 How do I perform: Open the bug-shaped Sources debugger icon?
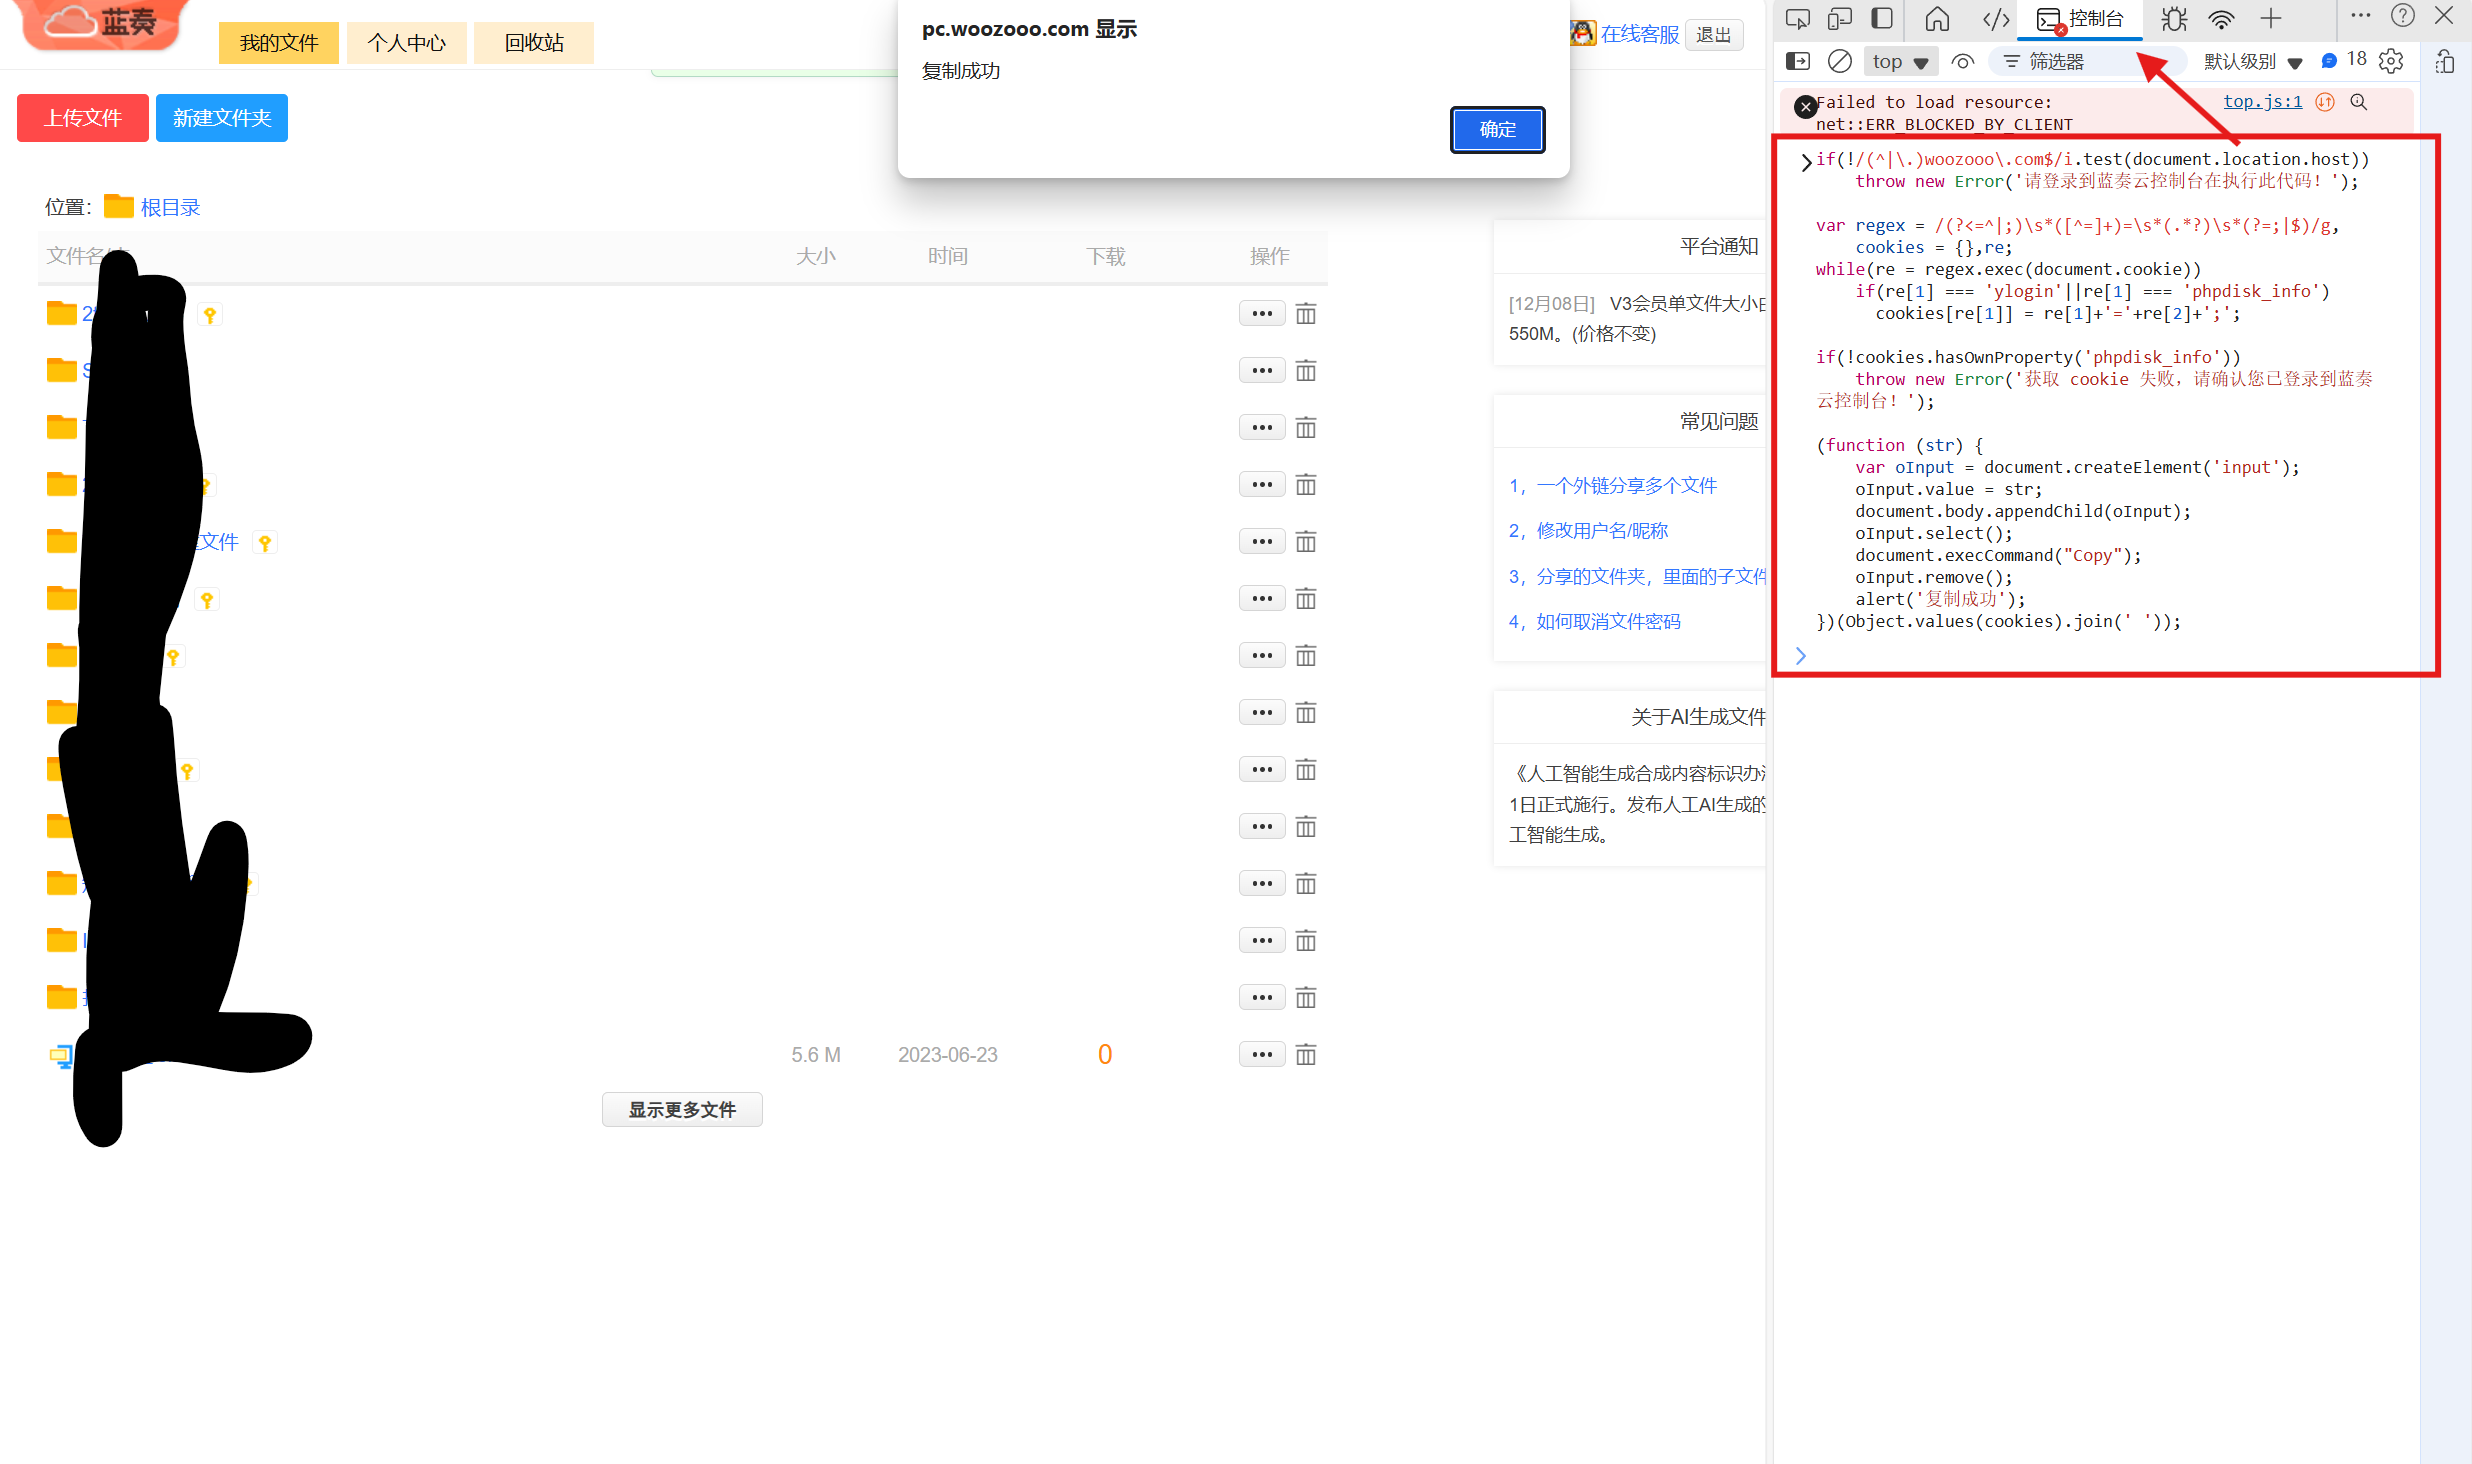coord(2174,19)
